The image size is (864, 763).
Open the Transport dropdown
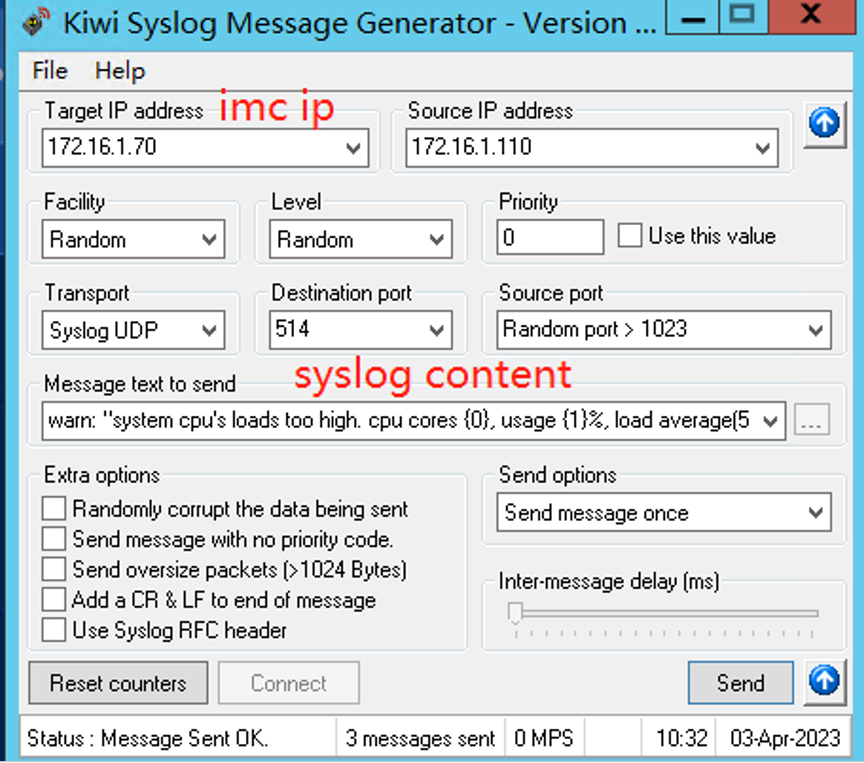(133, 330)
